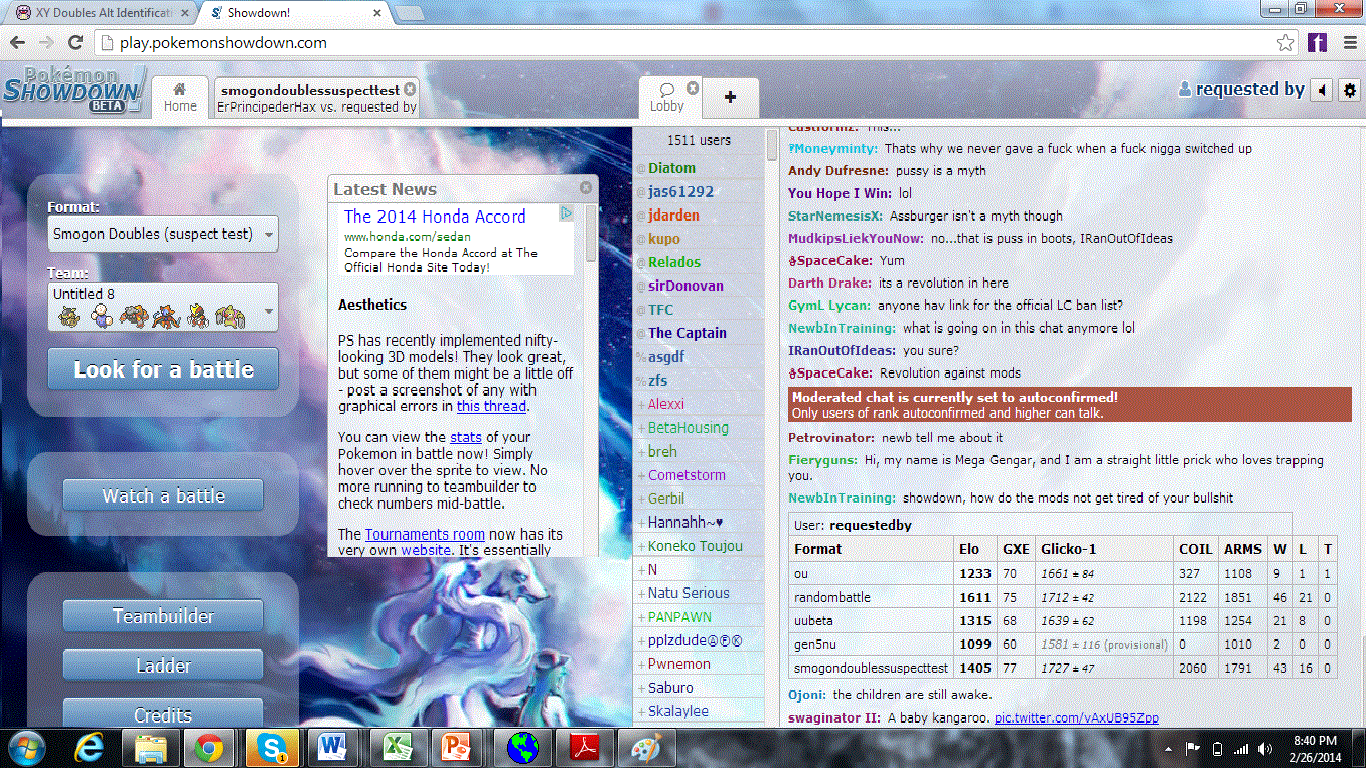
Task: Open Adobe Reader taskbar icon
Action: click(x=583, y=747)
